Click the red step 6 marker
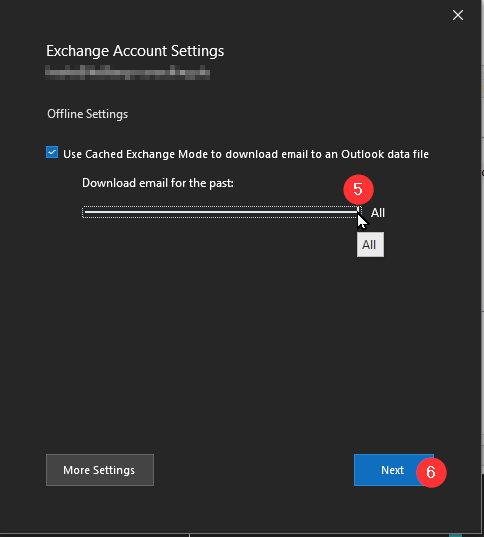This screenshot has width=484, height=537. click(x=431, y=473)
